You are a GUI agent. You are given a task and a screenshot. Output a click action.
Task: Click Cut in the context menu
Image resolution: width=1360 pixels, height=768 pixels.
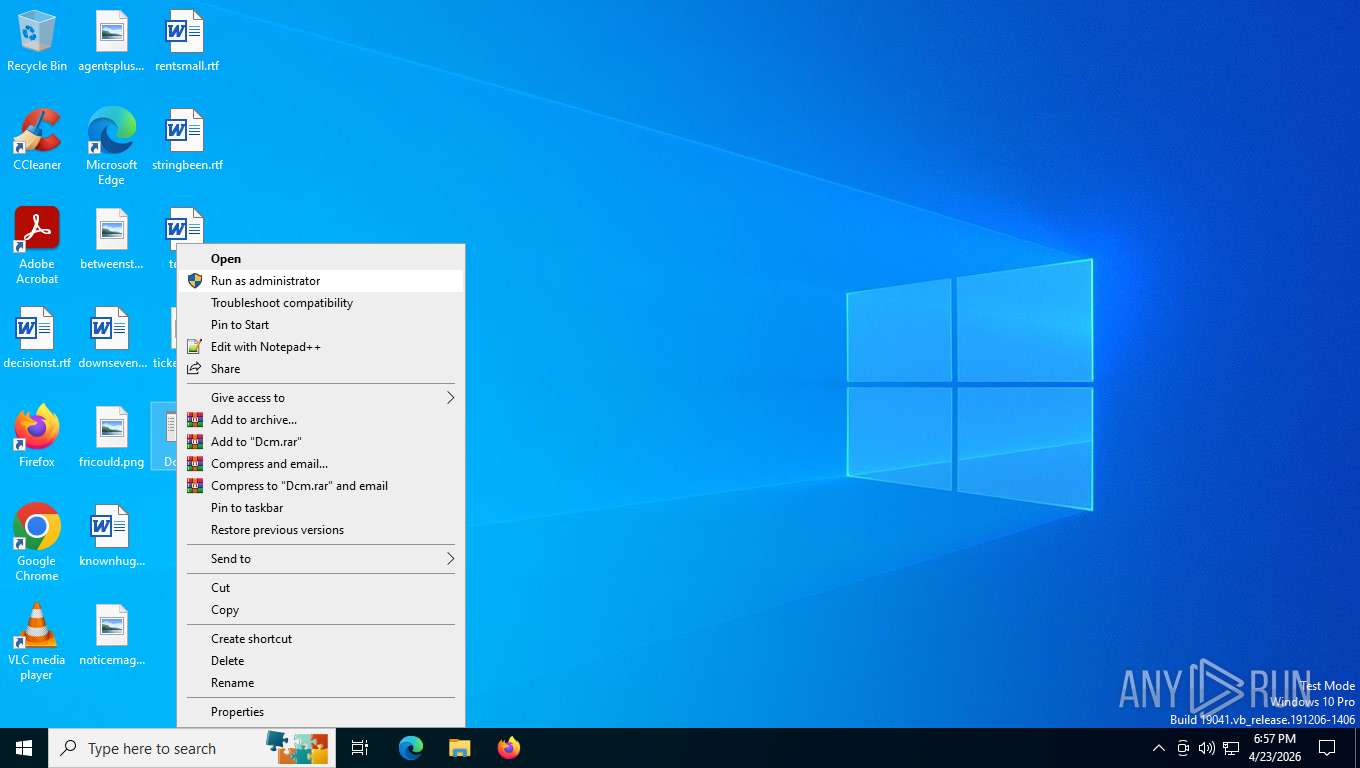321,588
